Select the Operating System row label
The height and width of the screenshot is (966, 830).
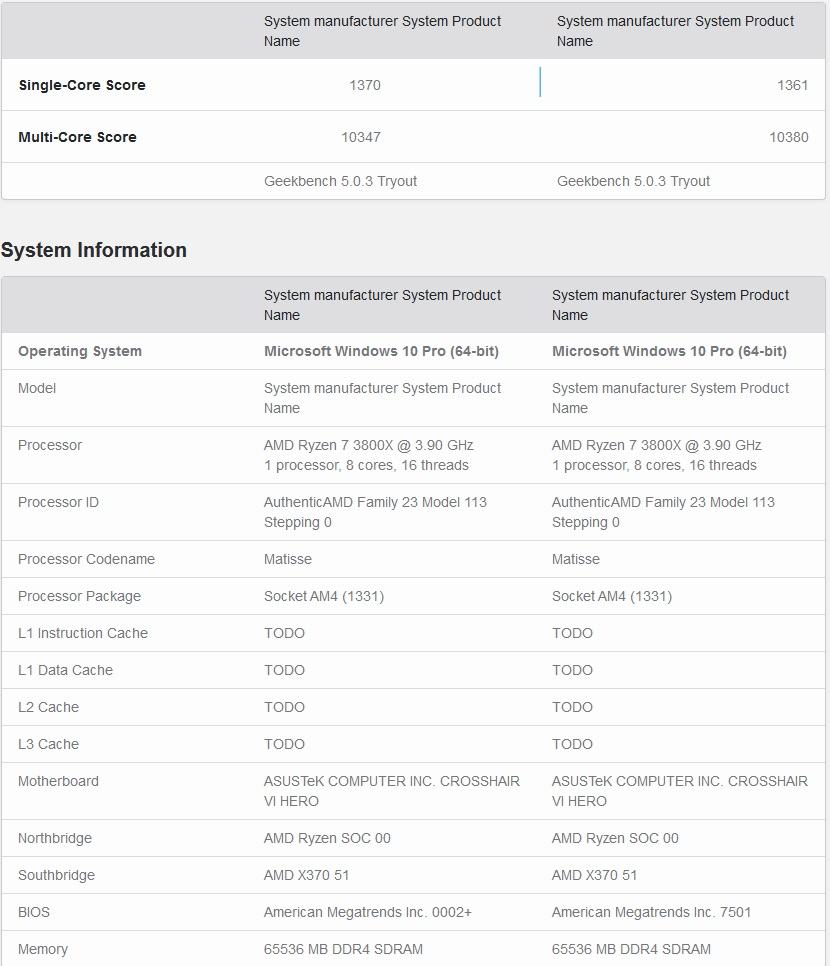[x=80, y=351]
